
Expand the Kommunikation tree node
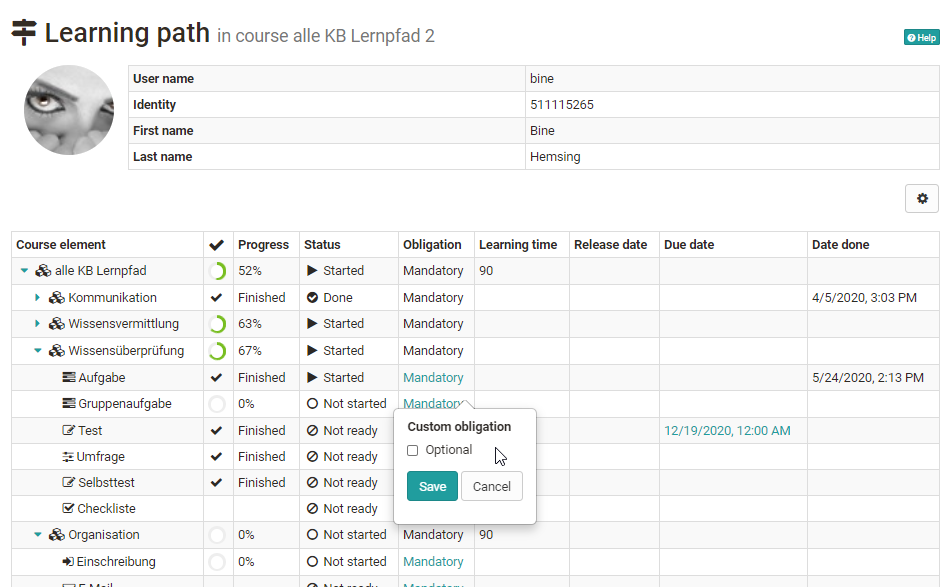pos(38,298)
